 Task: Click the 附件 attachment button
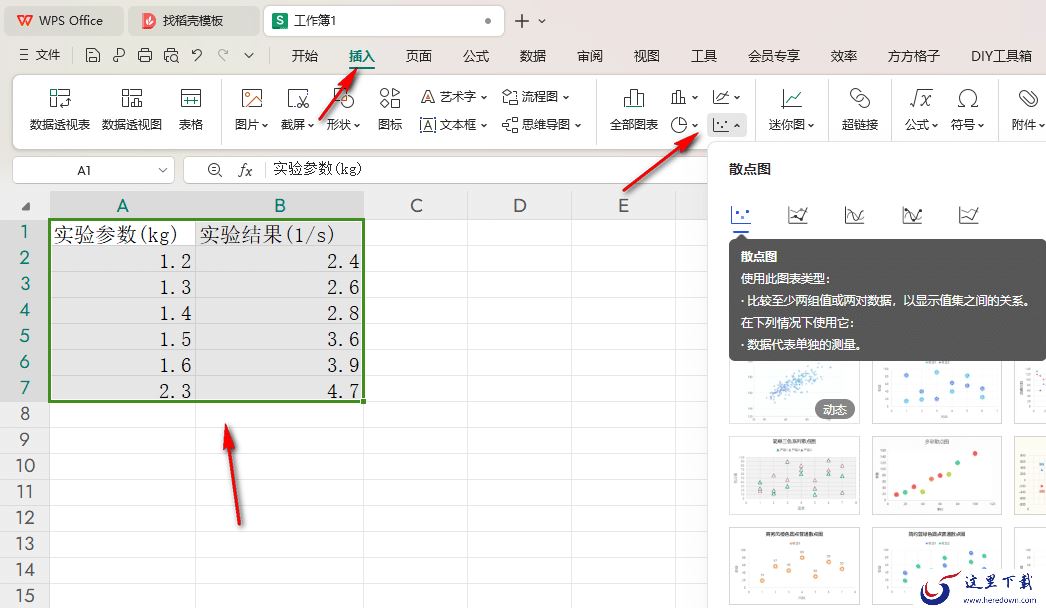[1028, 109]
